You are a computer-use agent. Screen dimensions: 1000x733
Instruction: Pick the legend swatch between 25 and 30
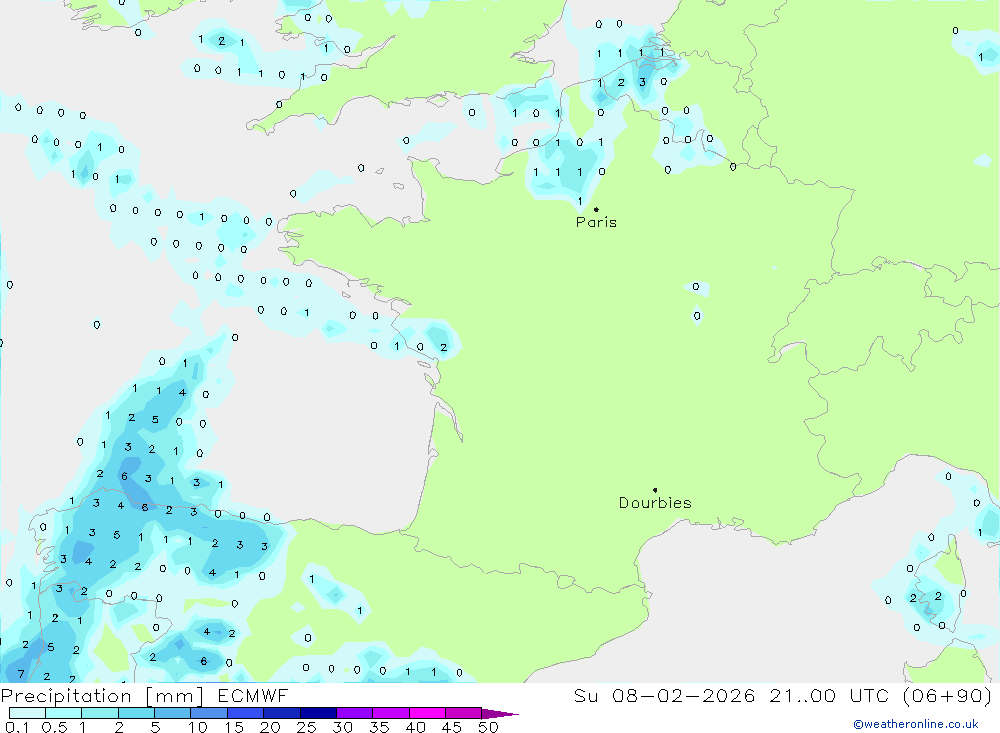point(318,713)
